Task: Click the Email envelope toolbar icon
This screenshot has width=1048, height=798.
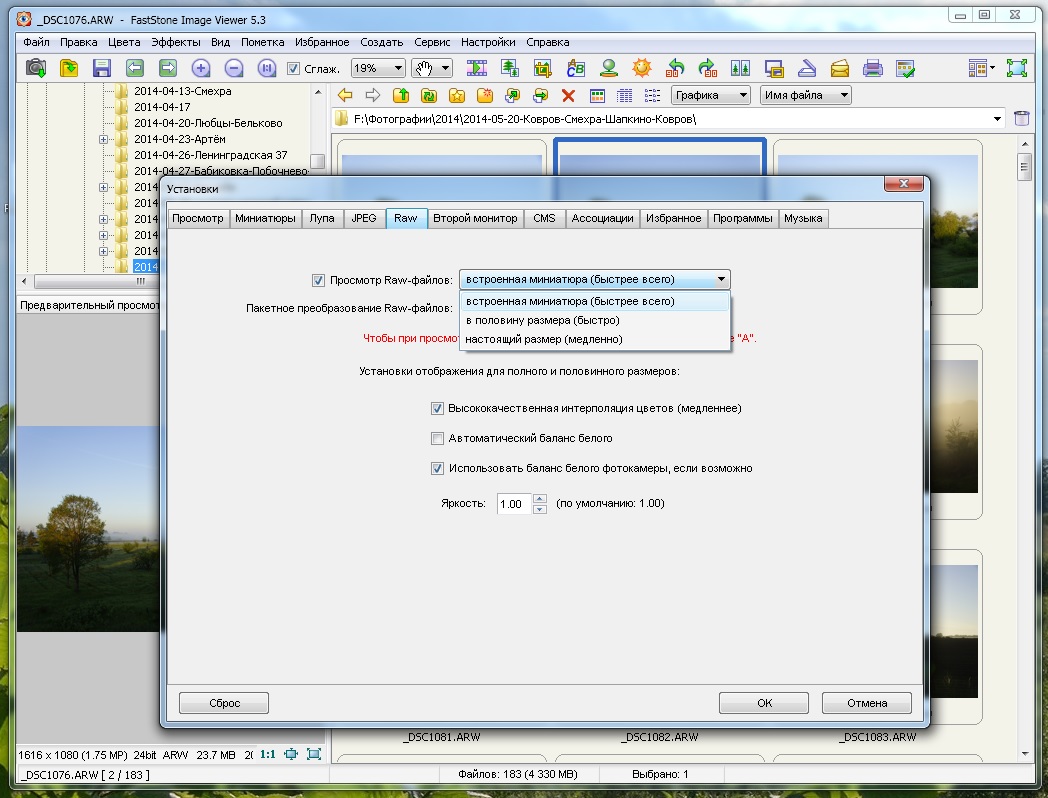Action: (839, 68)
